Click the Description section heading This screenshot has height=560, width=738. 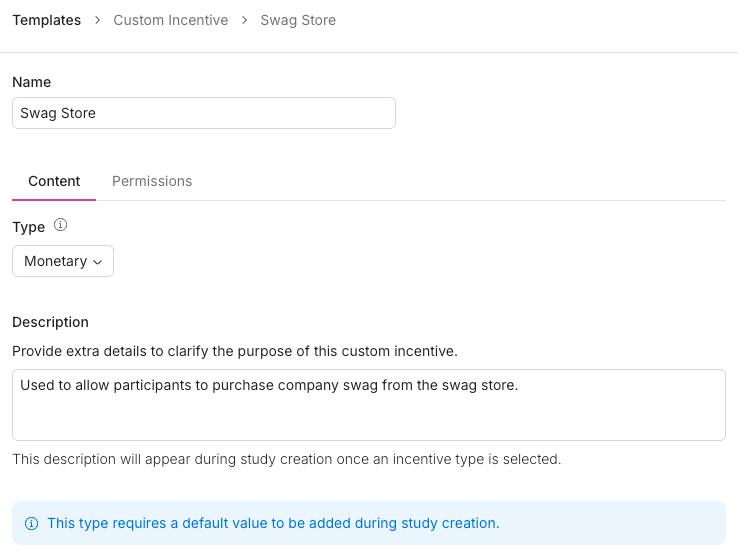pyautogui.click(x=50, y=322)
